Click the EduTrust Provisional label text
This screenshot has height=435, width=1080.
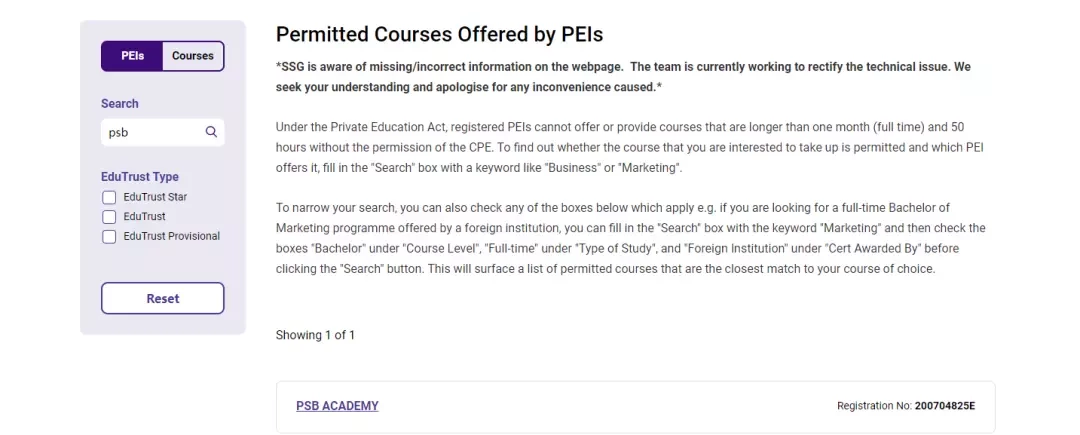172,236
